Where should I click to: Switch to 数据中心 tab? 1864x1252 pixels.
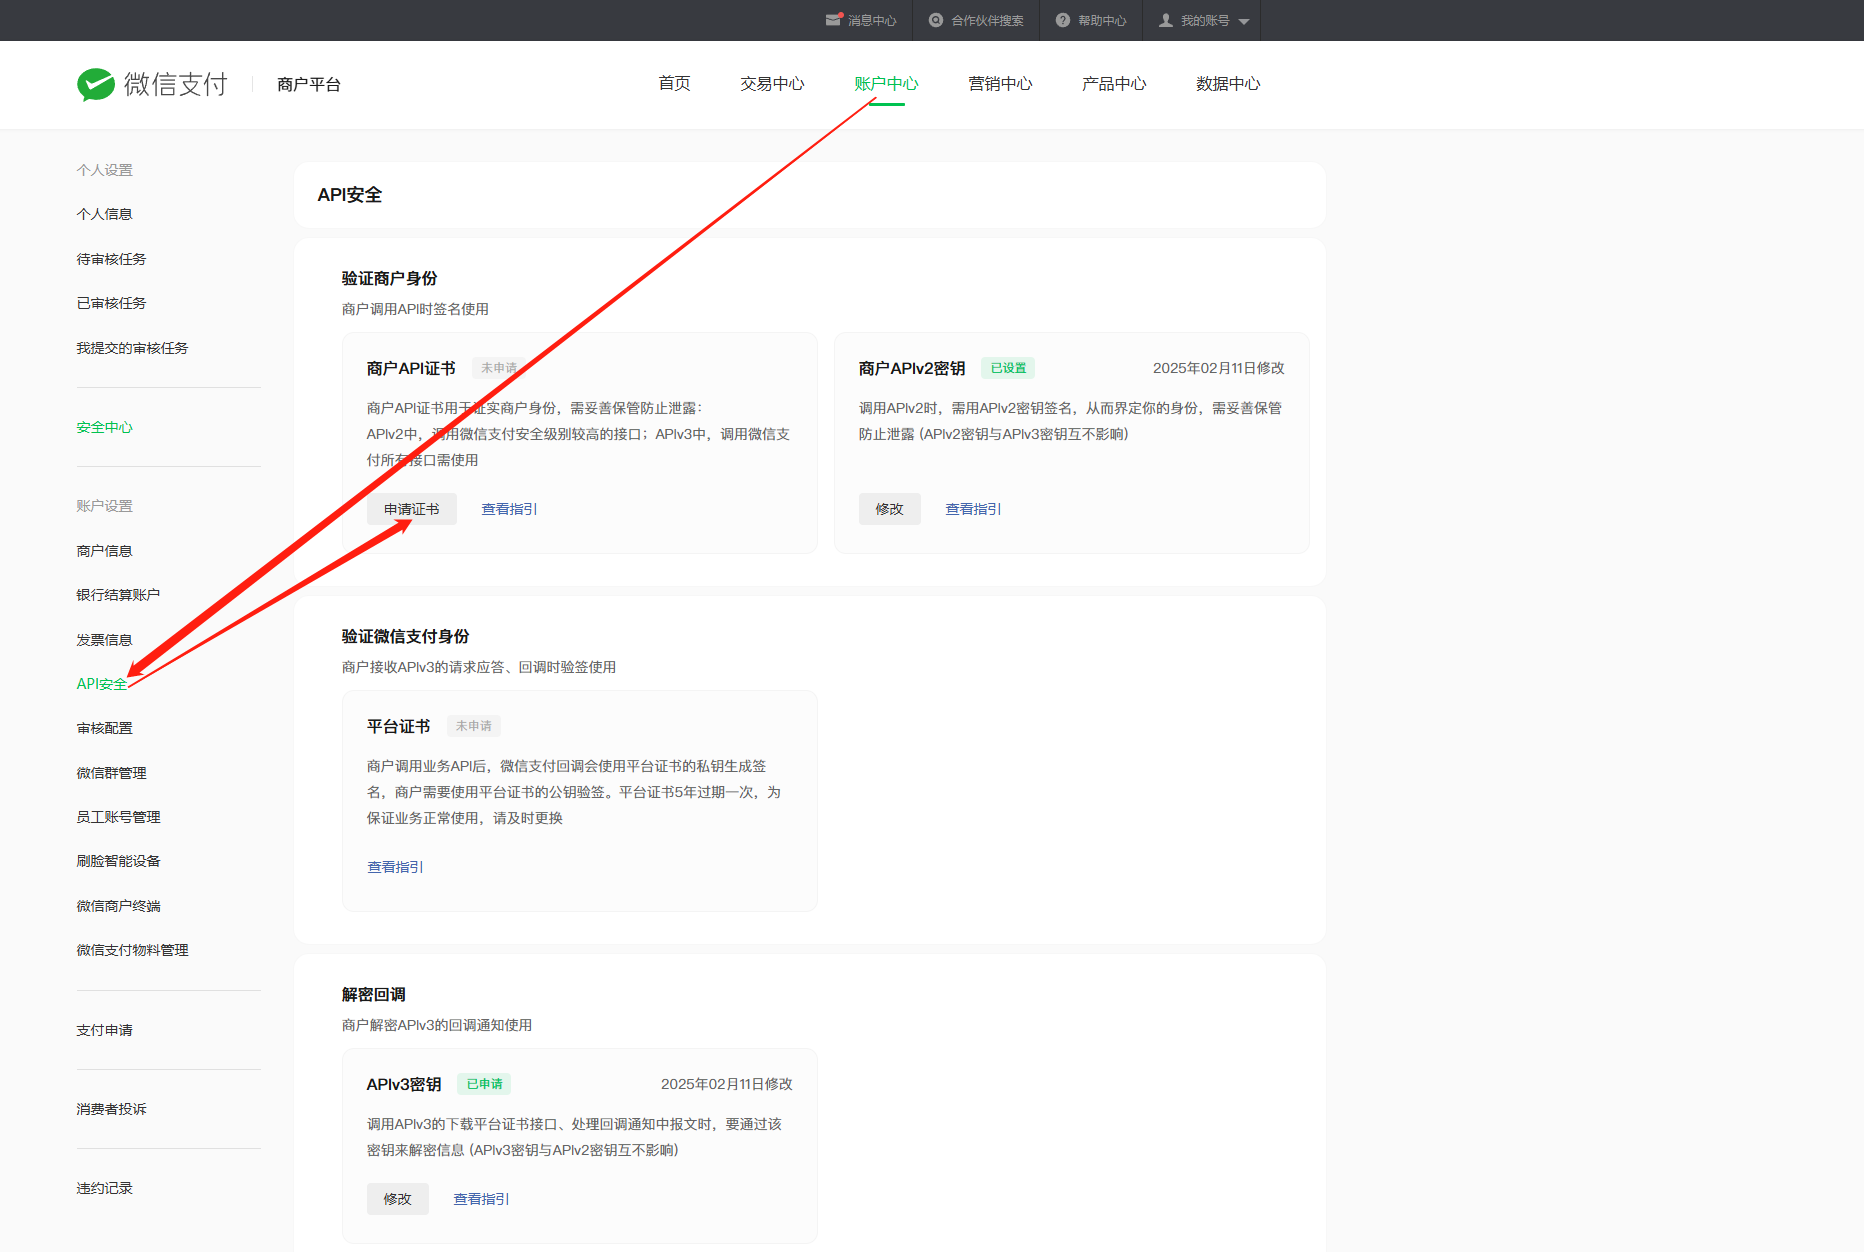coord(1228,84)
